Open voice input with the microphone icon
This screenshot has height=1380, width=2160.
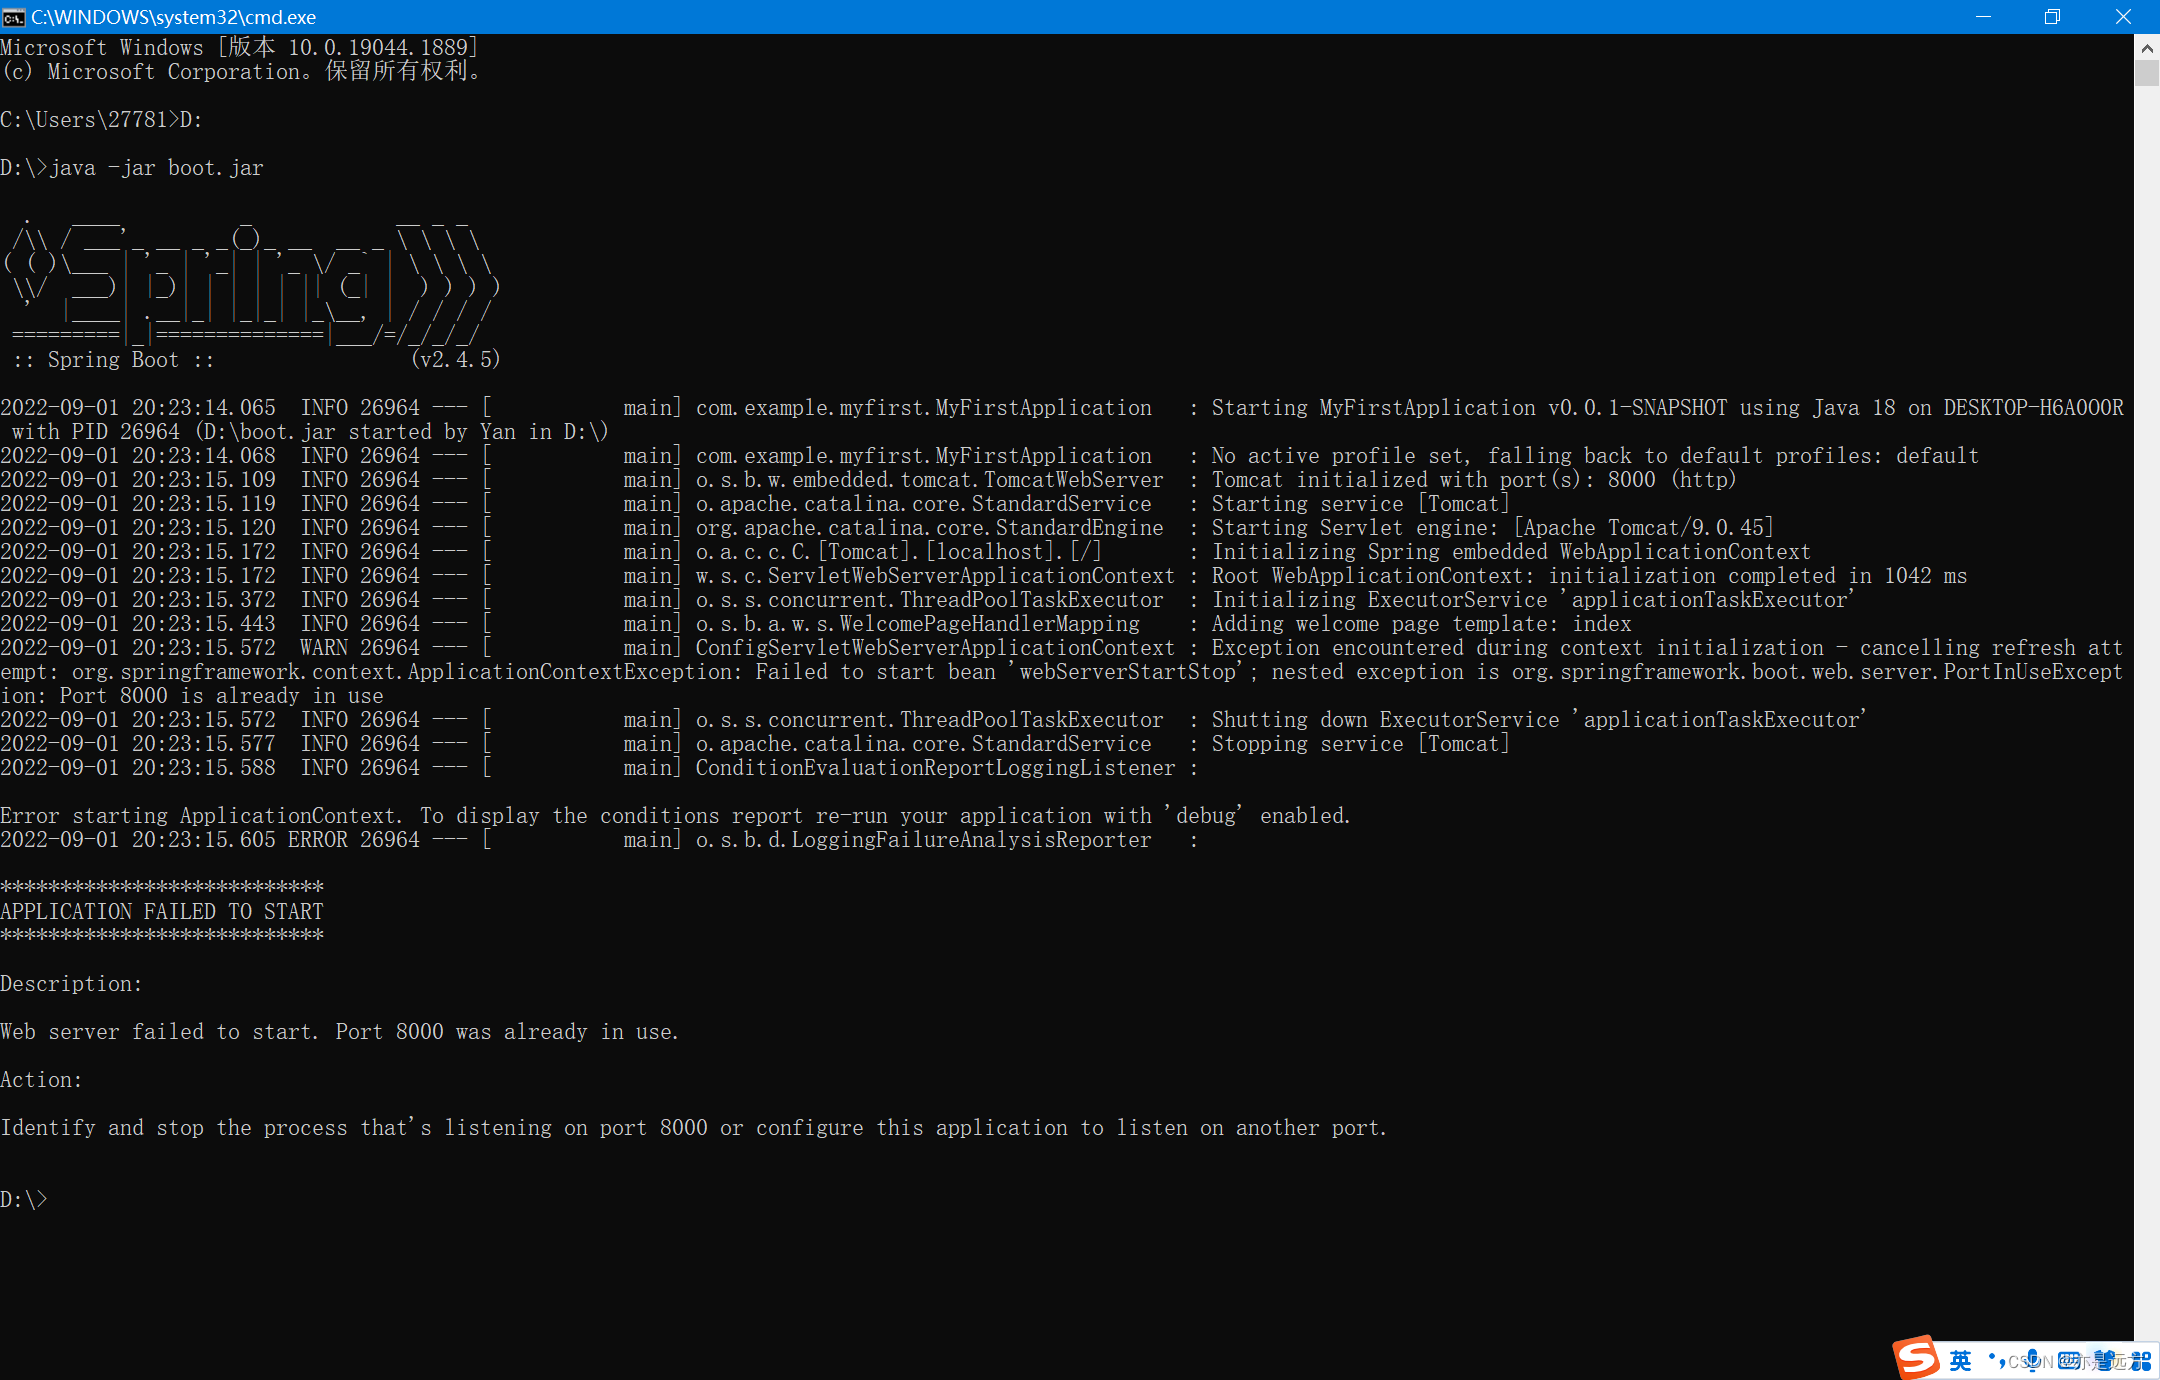pos(2032,1360)
